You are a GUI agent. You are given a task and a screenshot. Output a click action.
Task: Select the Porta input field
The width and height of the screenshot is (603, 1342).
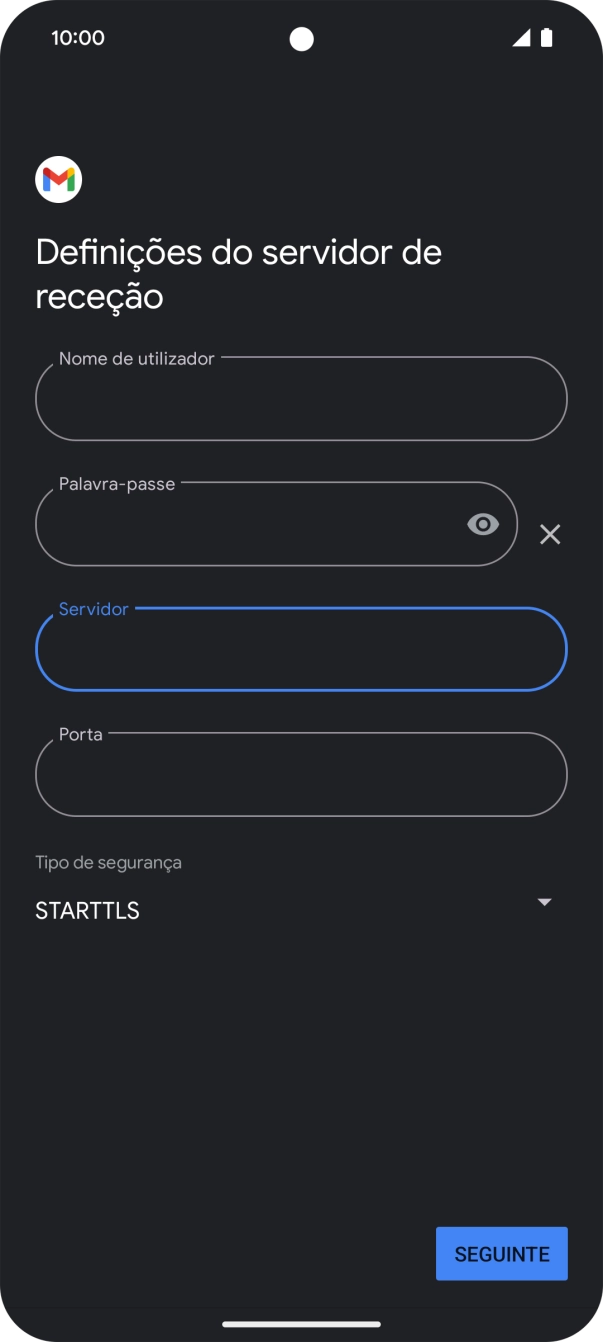300,776
